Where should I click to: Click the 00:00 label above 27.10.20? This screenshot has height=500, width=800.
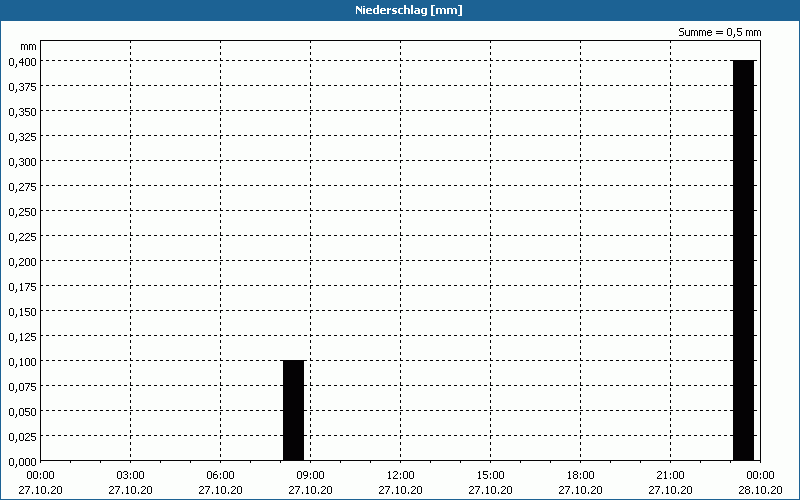(x=40, y=476)
